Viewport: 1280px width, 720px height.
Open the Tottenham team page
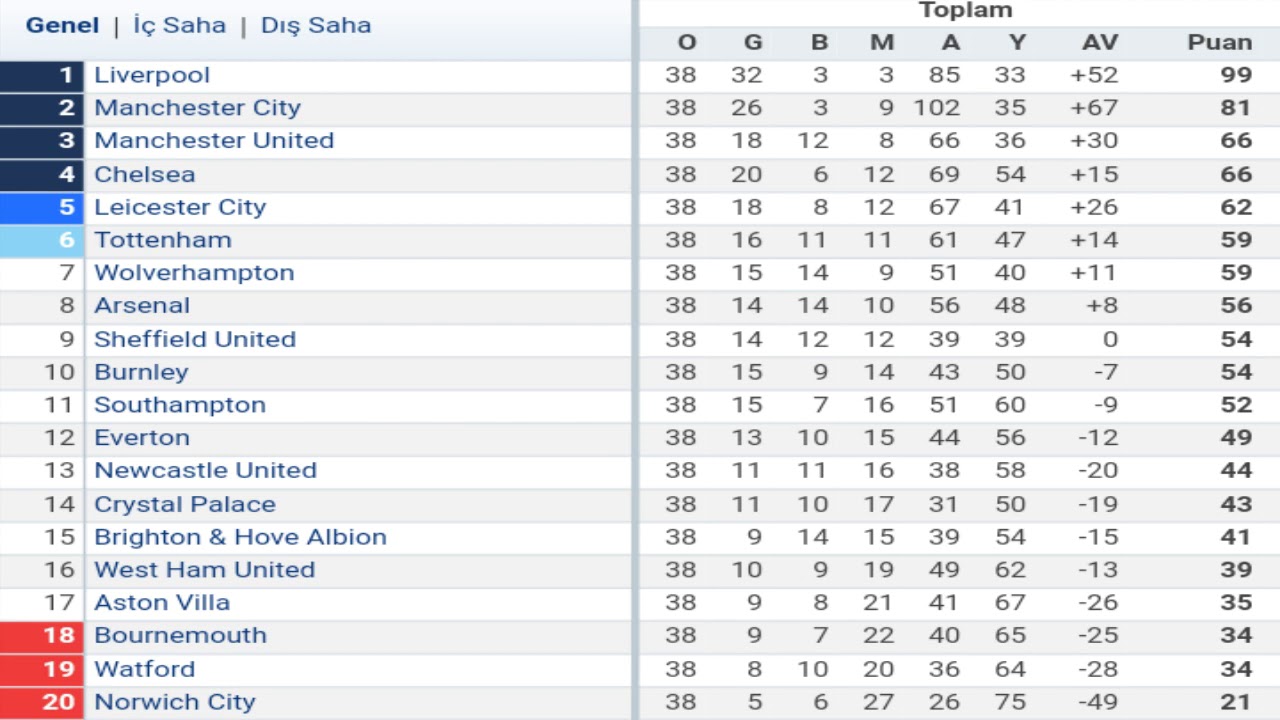click(163, 240)
